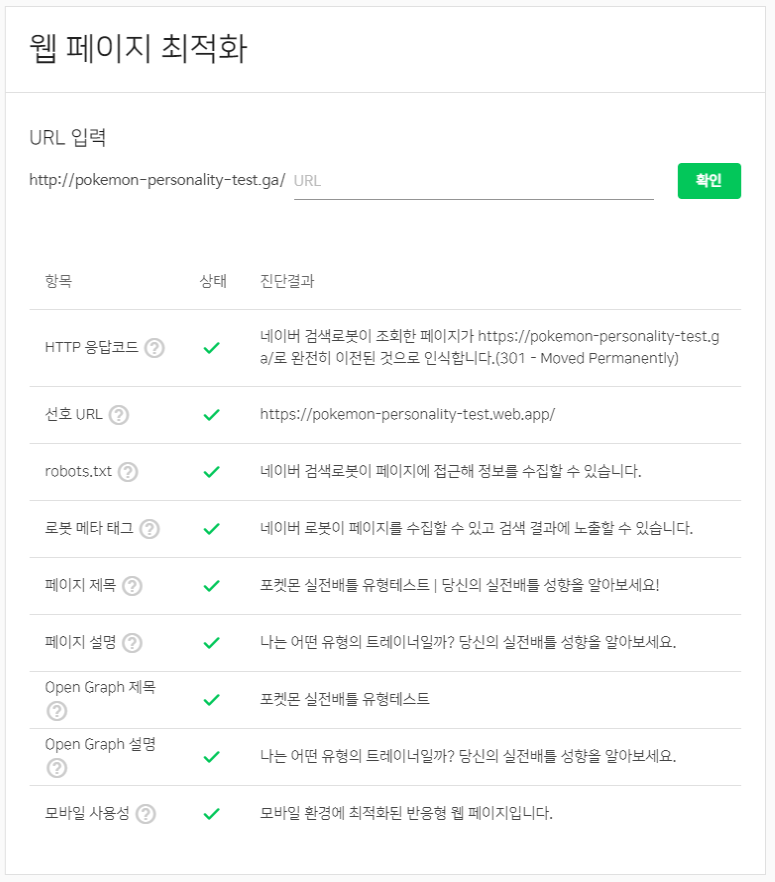
Task: Show help for robots.txt item
Action: coord(128,472)
